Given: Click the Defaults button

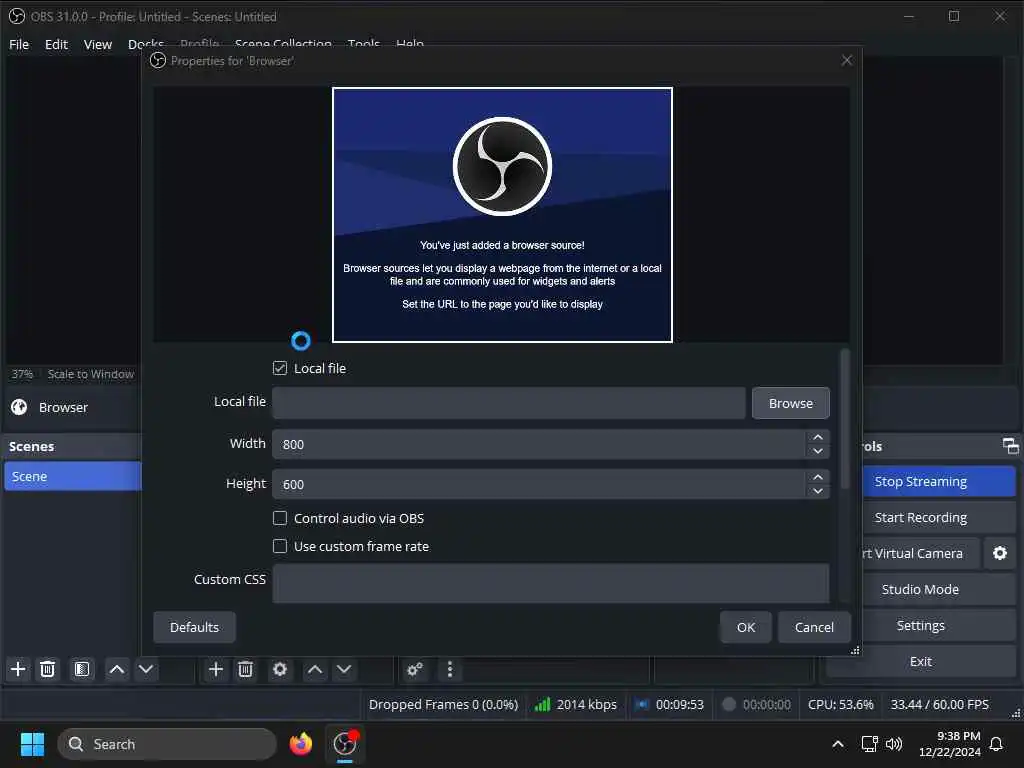Looking at the screenshot, I should 195,628.
